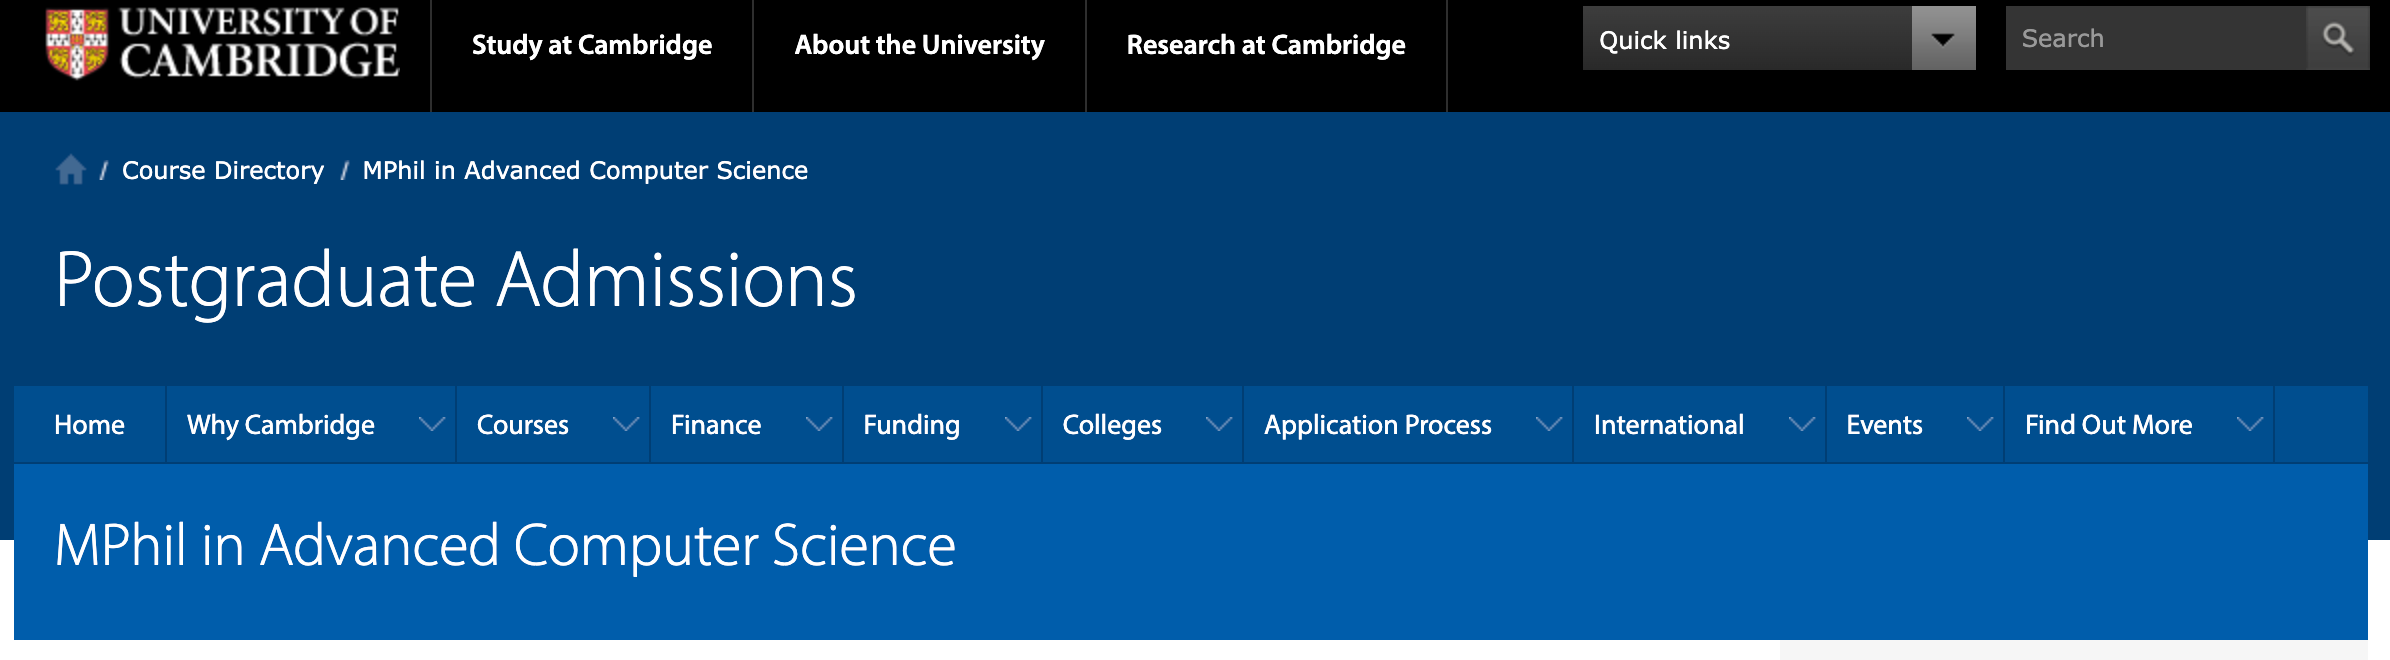
Task: Open About the University menu
Action: [x=919, y=45]
